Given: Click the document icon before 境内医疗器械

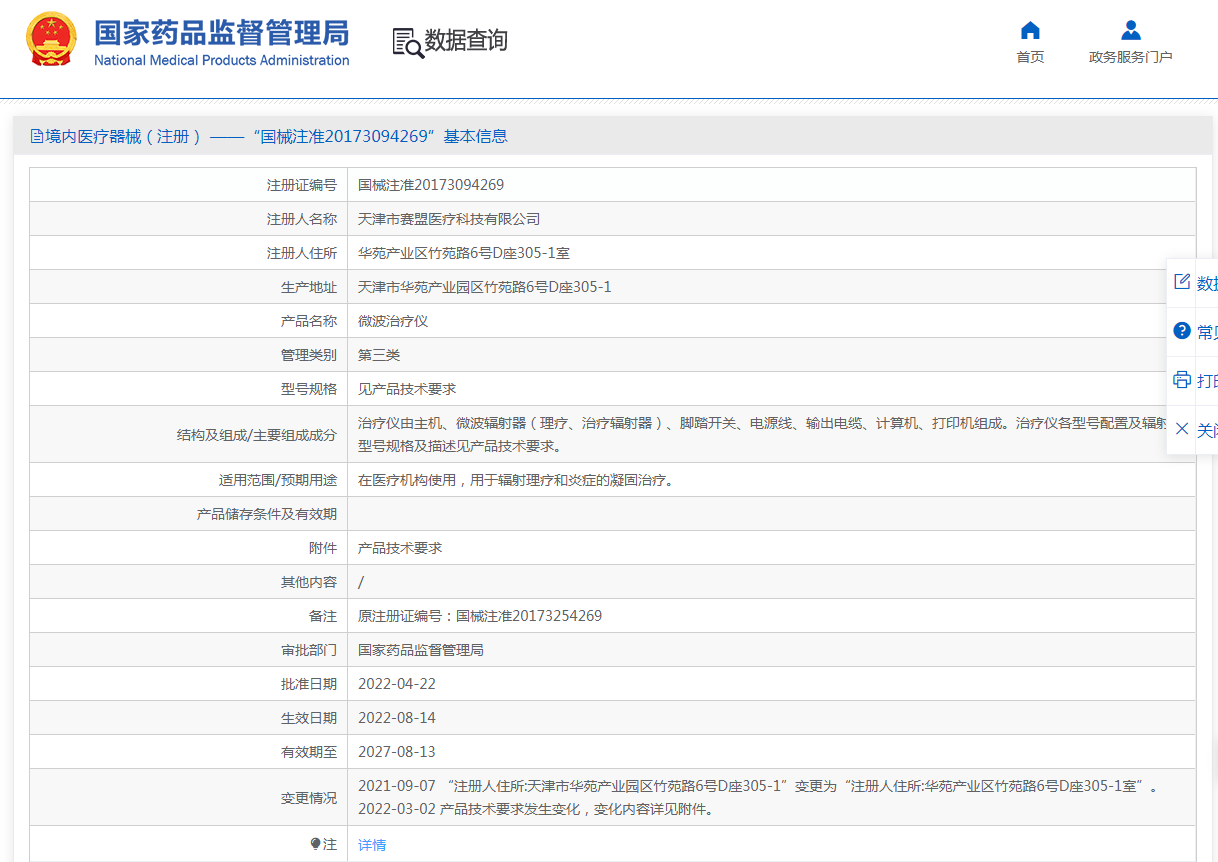Looking at the screenshot, I should click(37, 136).
